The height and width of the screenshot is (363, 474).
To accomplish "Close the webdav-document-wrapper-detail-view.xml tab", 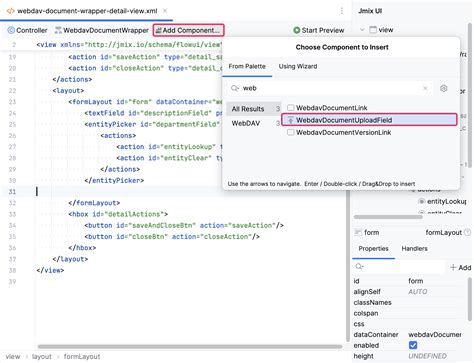I will coord(165,11).
